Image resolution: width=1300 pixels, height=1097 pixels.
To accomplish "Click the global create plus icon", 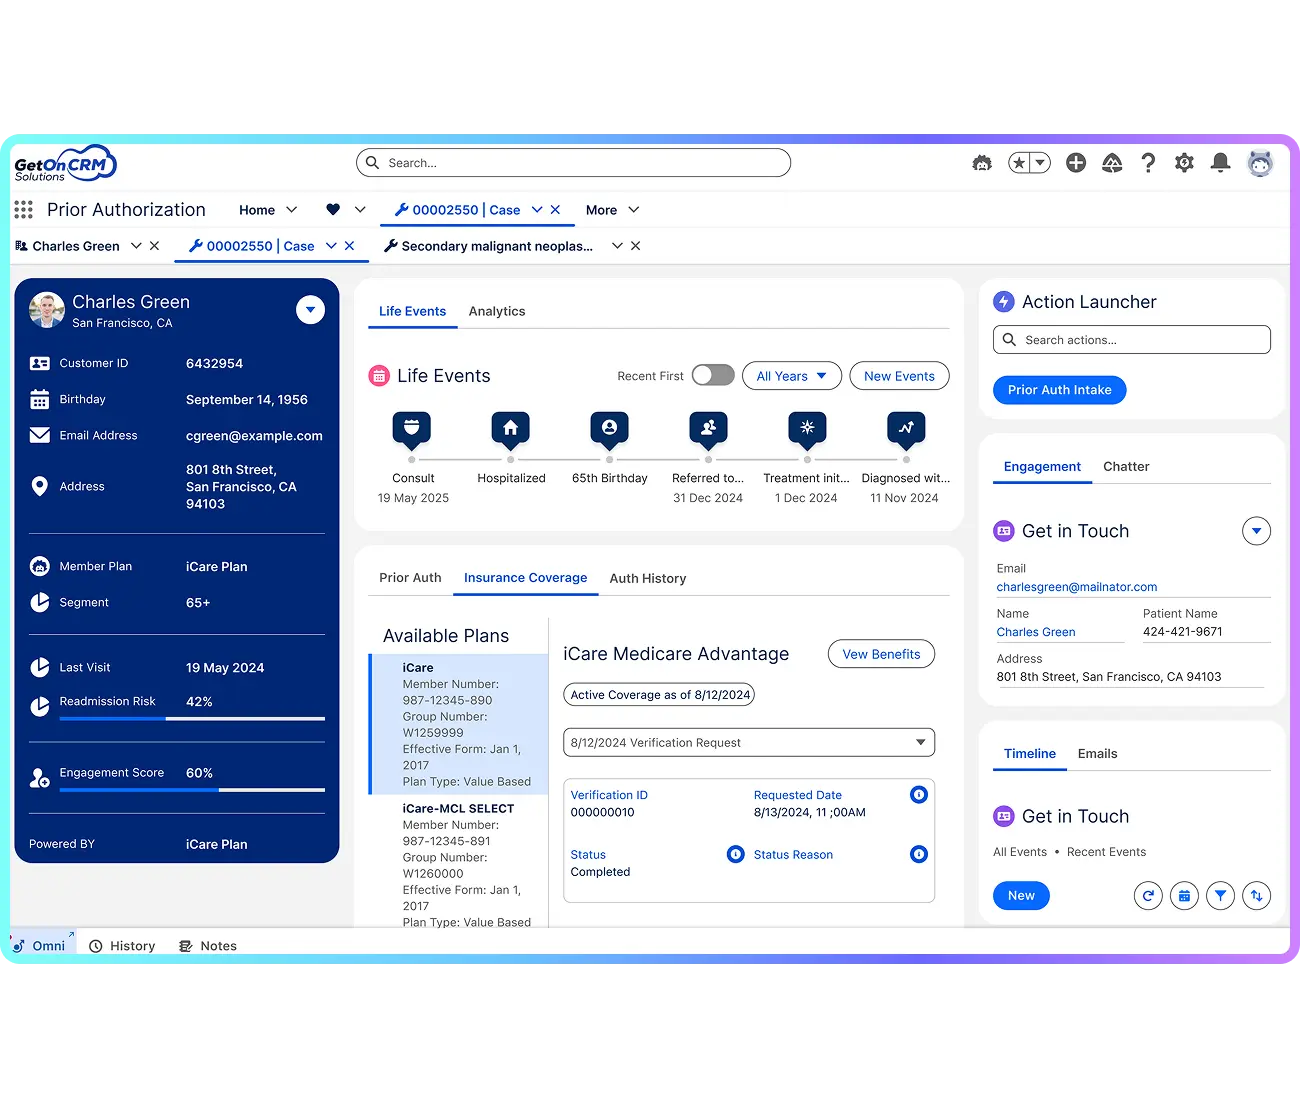I will click(1076, 162).
